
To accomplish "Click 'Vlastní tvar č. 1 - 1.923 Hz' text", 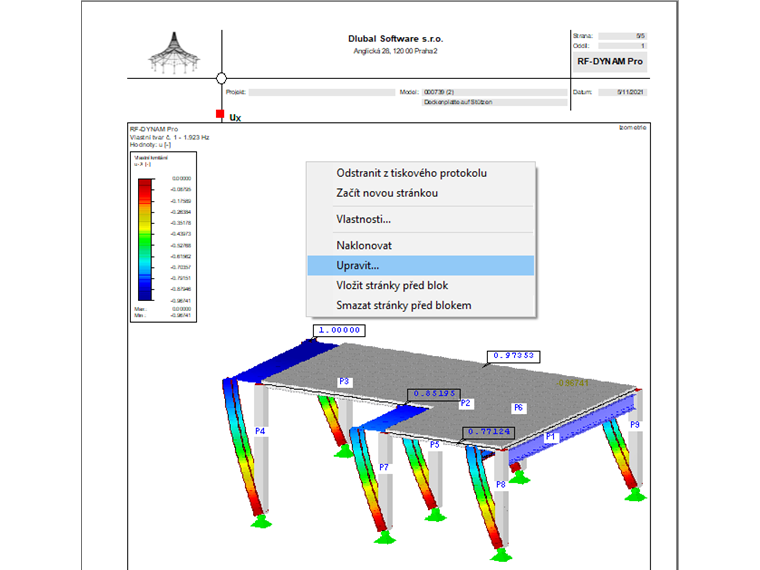I will (170, 137).
